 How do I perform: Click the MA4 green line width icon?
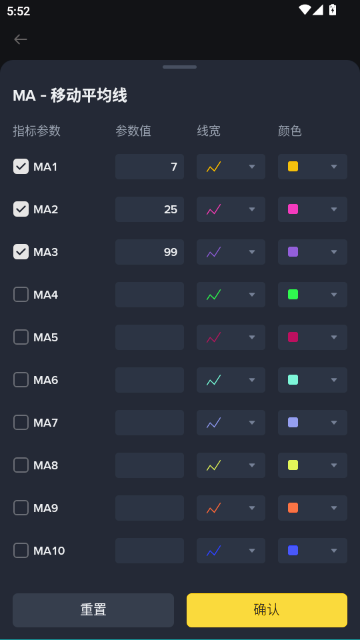point(213,295)
